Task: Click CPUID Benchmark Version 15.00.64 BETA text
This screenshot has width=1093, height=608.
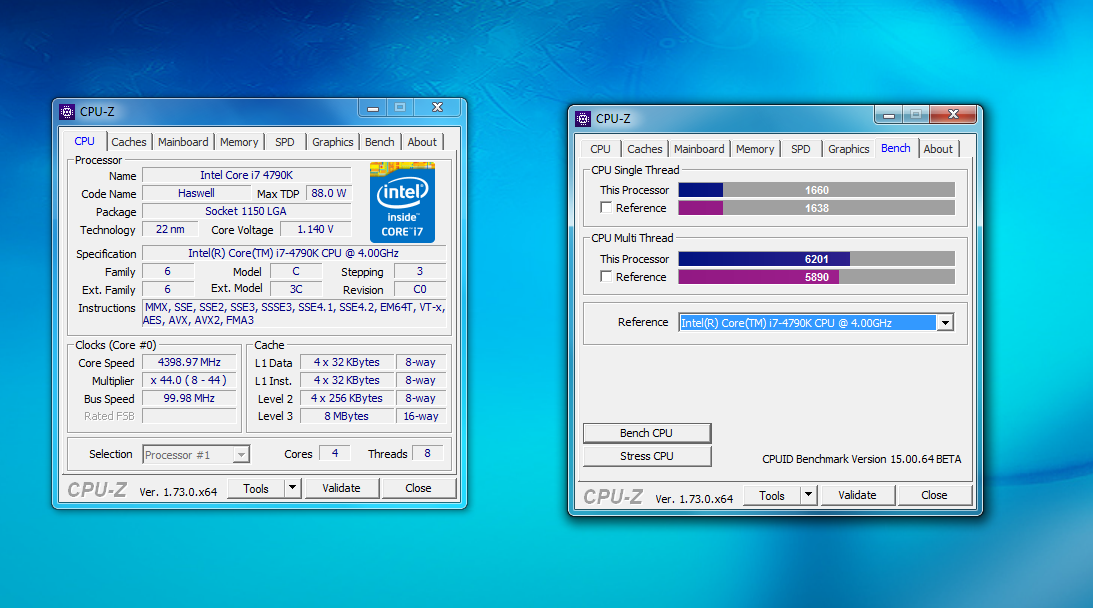Action: pos(862,459)
